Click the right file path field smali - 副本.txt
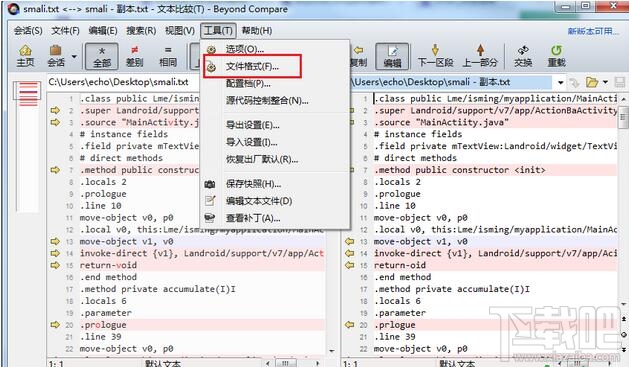Screen dimensions: 629x367 click(x=451, y=82)
